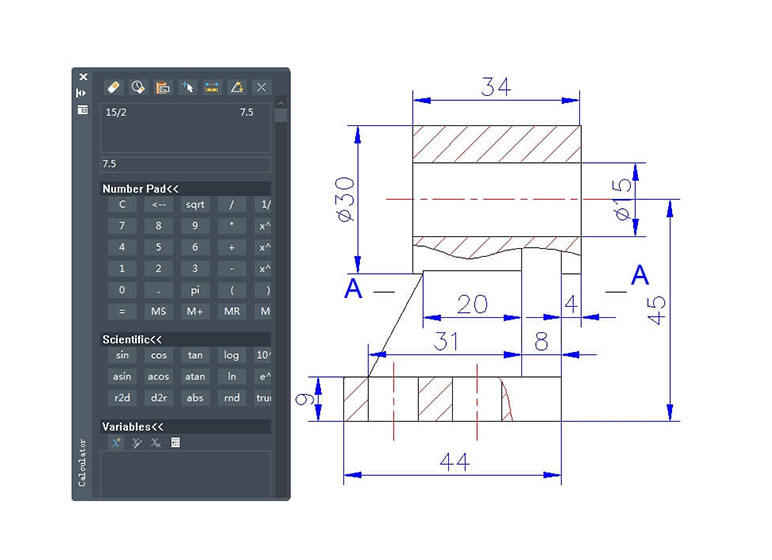Click the number 4 key
Screen dimensions: 772x560
tap(122, 247)
